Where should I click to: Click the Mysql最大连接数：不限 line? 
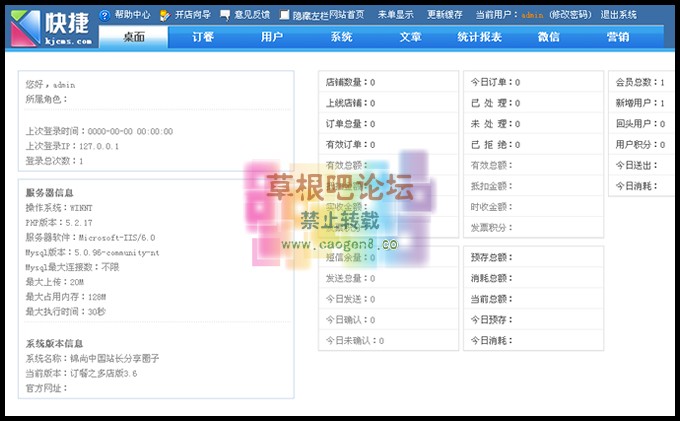point(72,267)
